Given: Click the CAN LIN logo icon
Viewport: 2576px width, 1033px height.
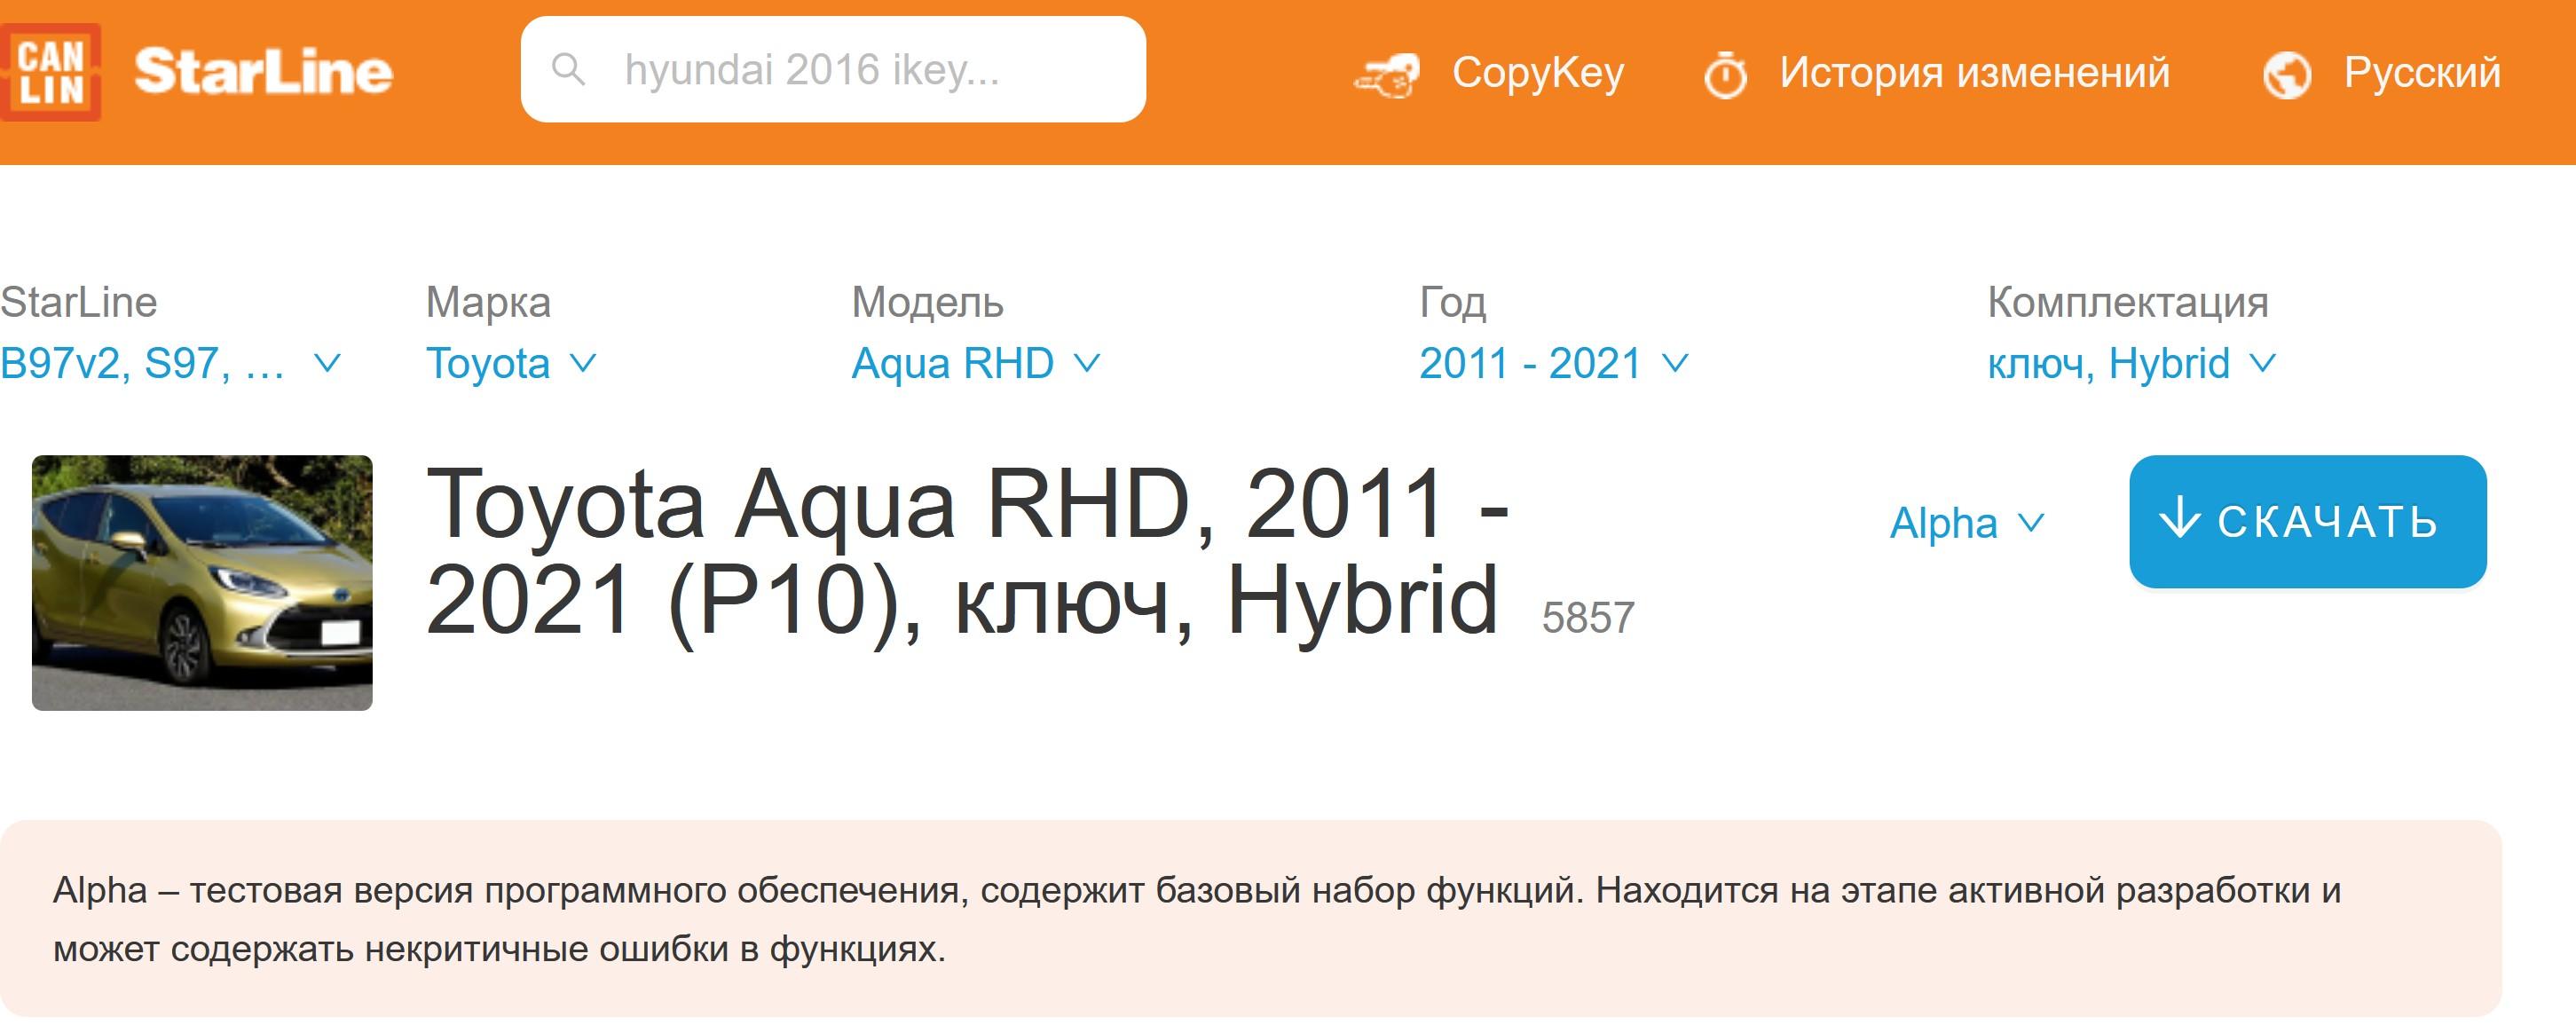Looking at the screenshot, I should point(50,72).
